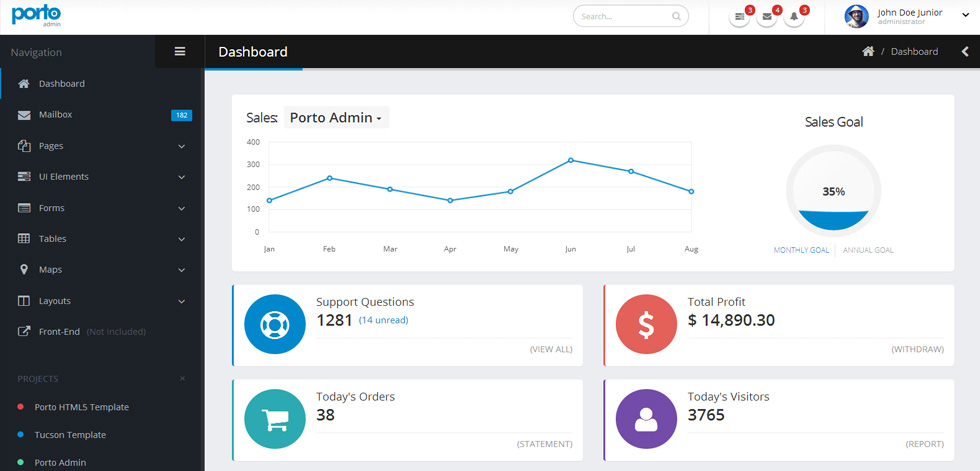980x471 pixels.
Task: Click the (REPORT) link
Action: pos(925,444)
